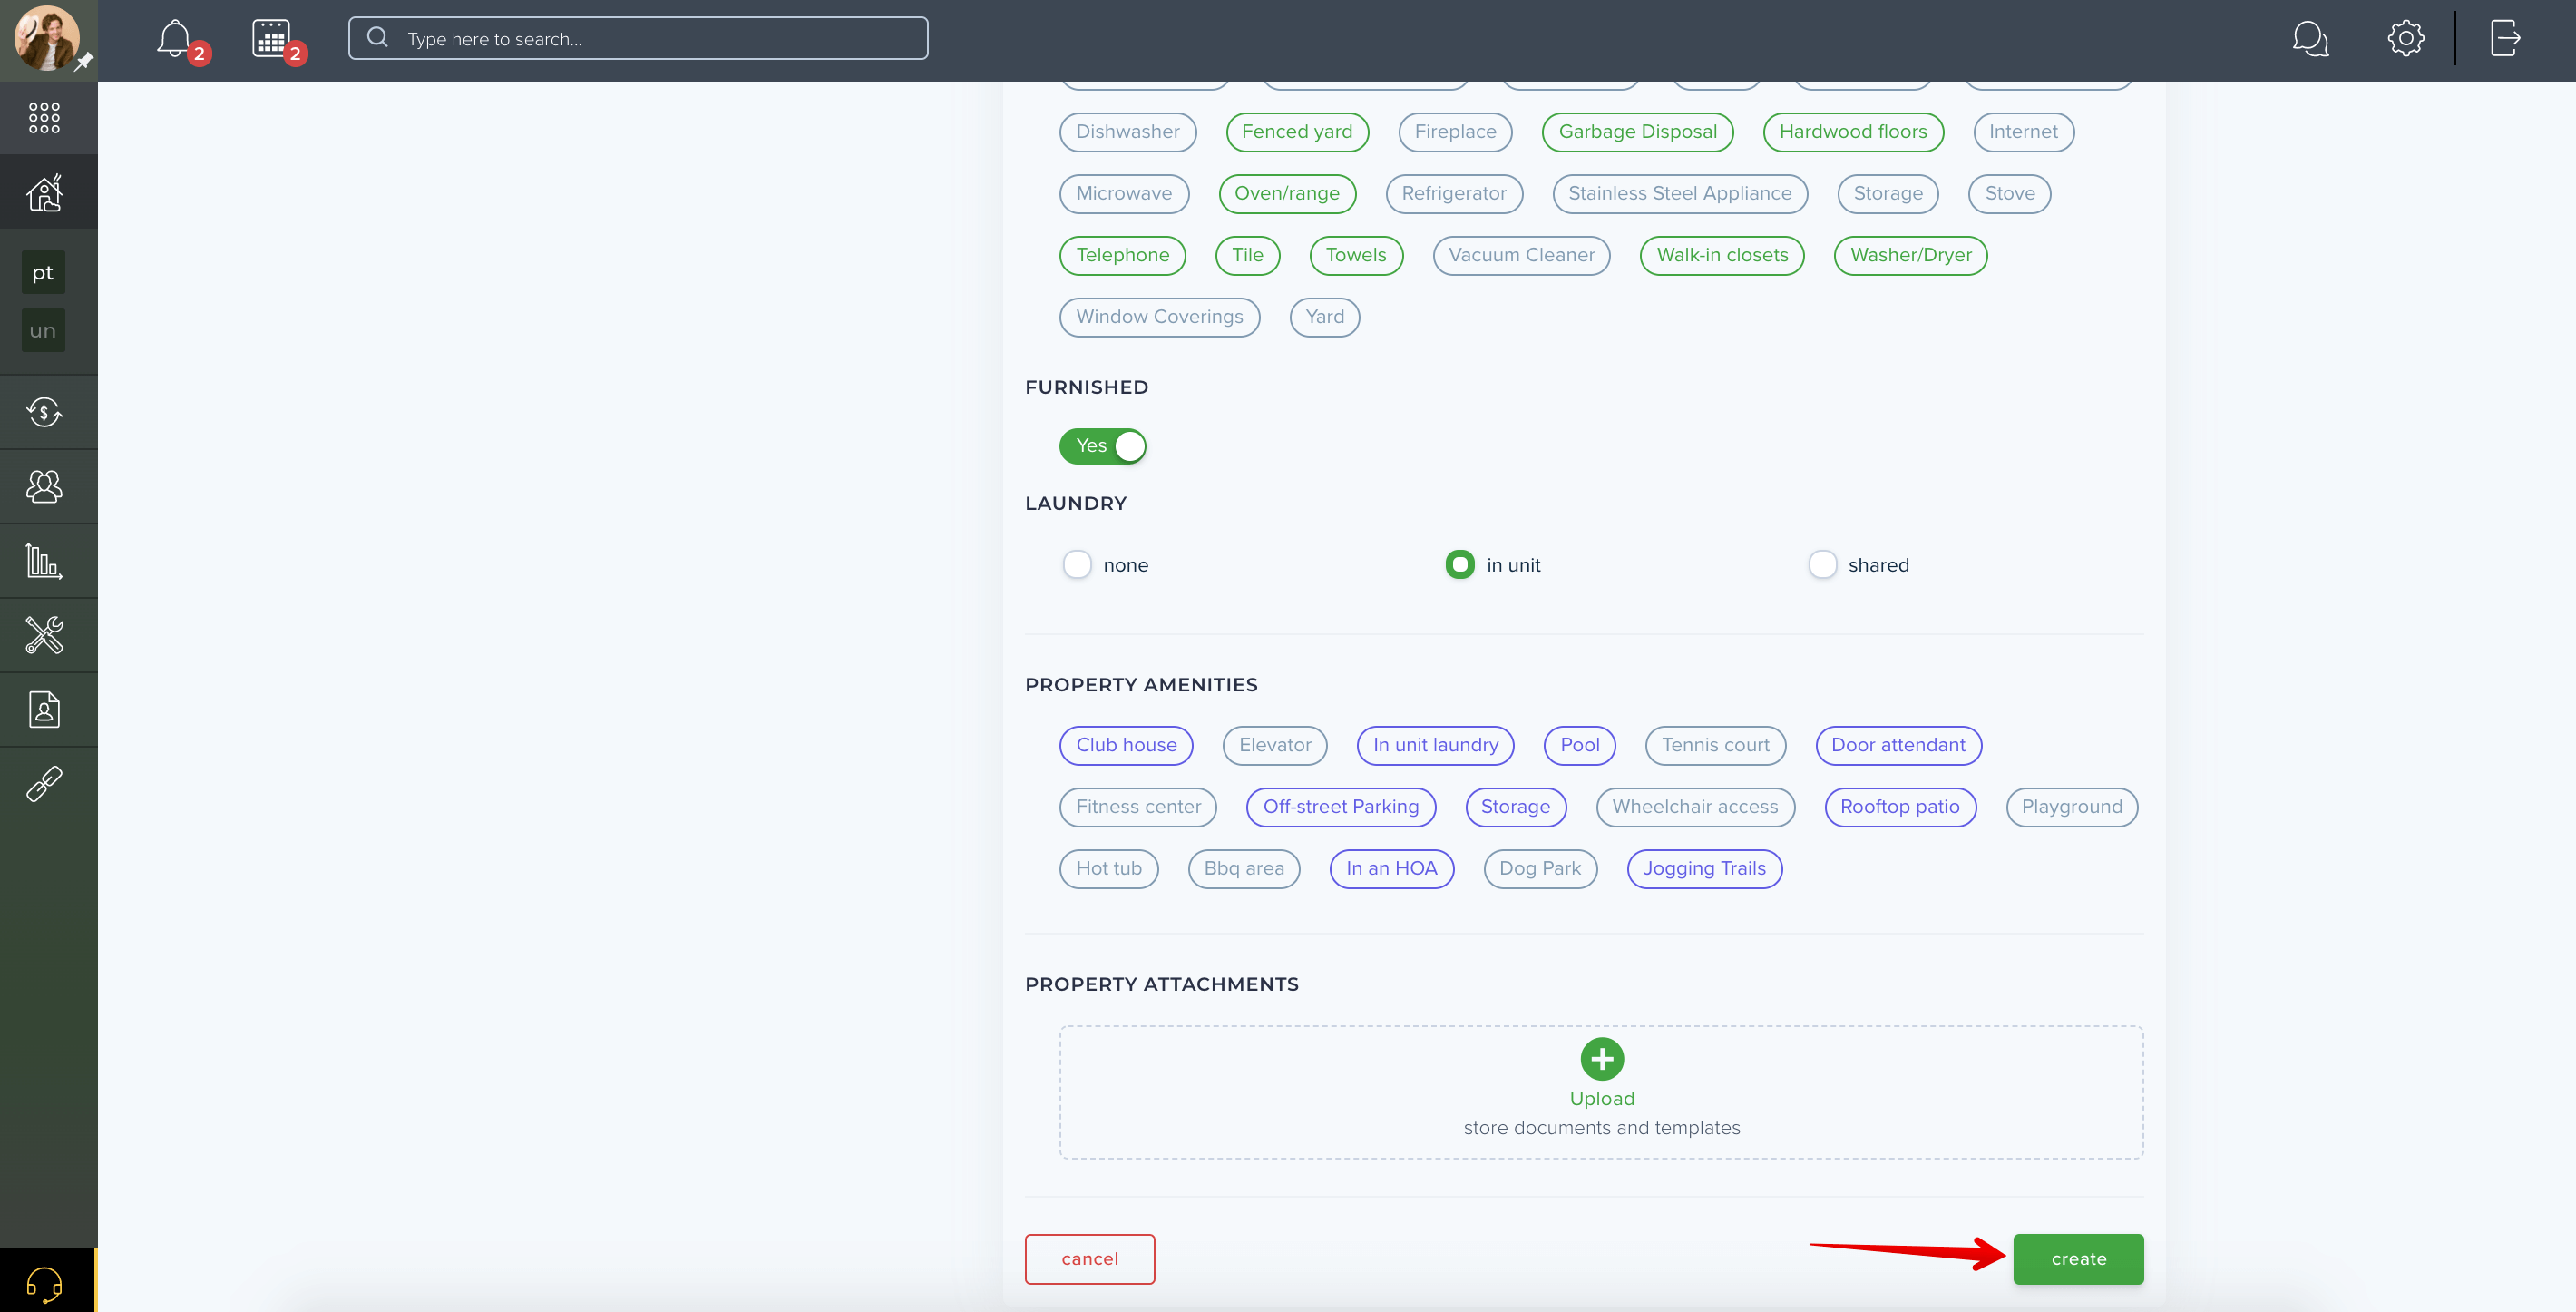Select the 'none' laundry radio button
2576x1312 pixels.
coord(1077,565)
